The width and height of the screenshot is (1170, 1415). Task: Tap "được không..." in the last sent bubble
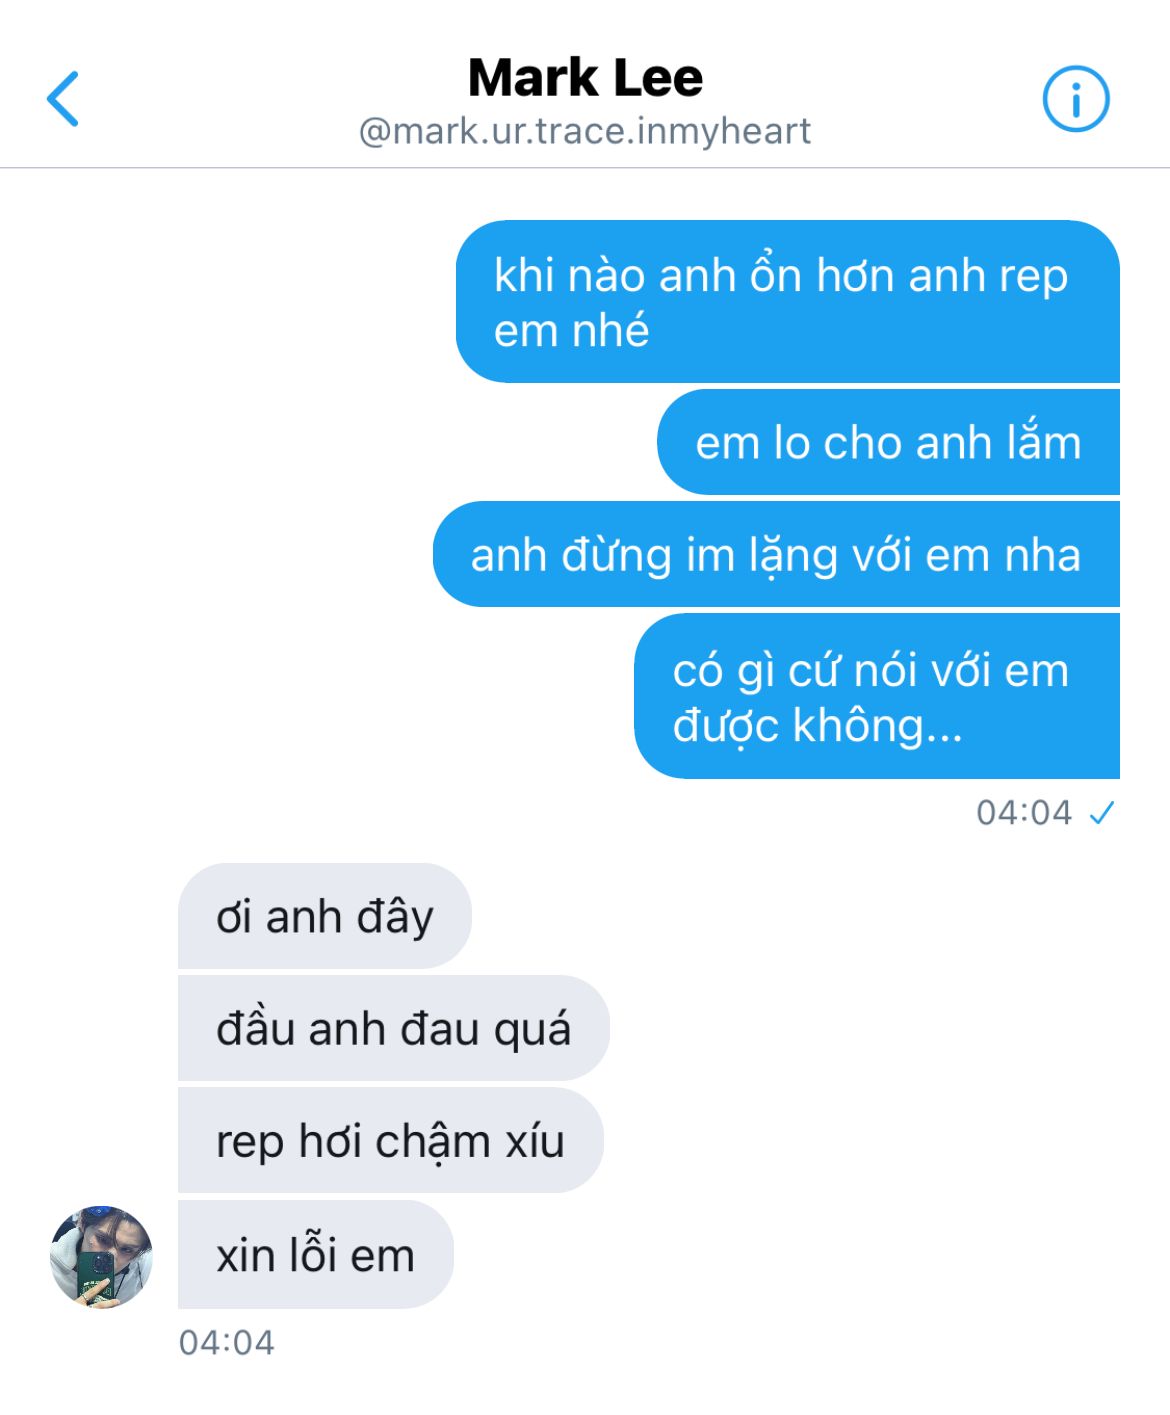tap(817, 726)
